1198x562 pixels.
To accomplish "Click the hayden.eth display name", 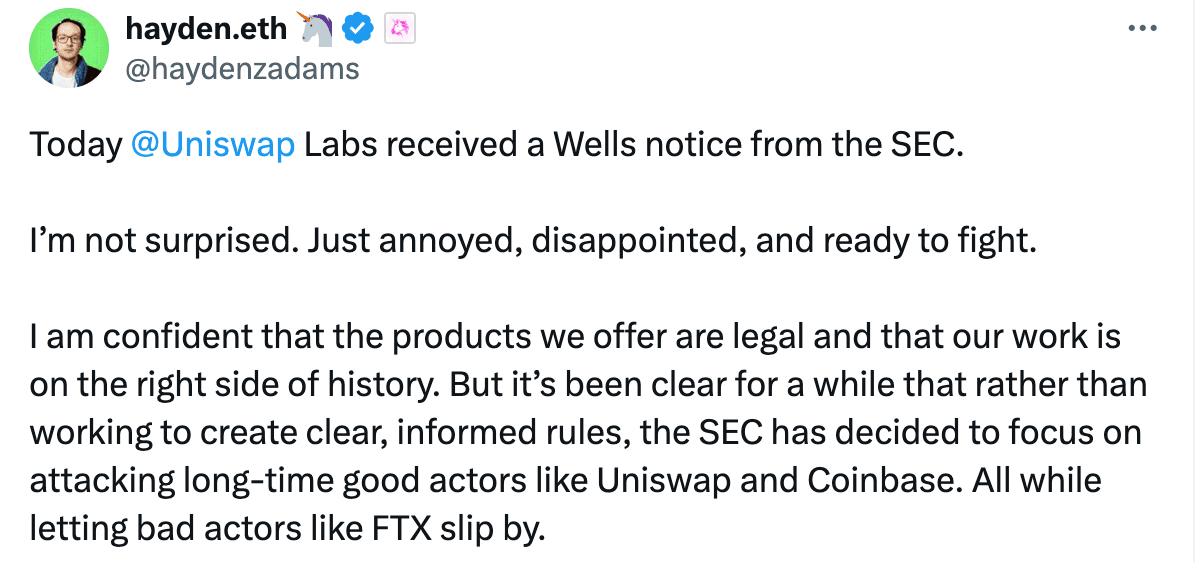I will pos(206,29).
